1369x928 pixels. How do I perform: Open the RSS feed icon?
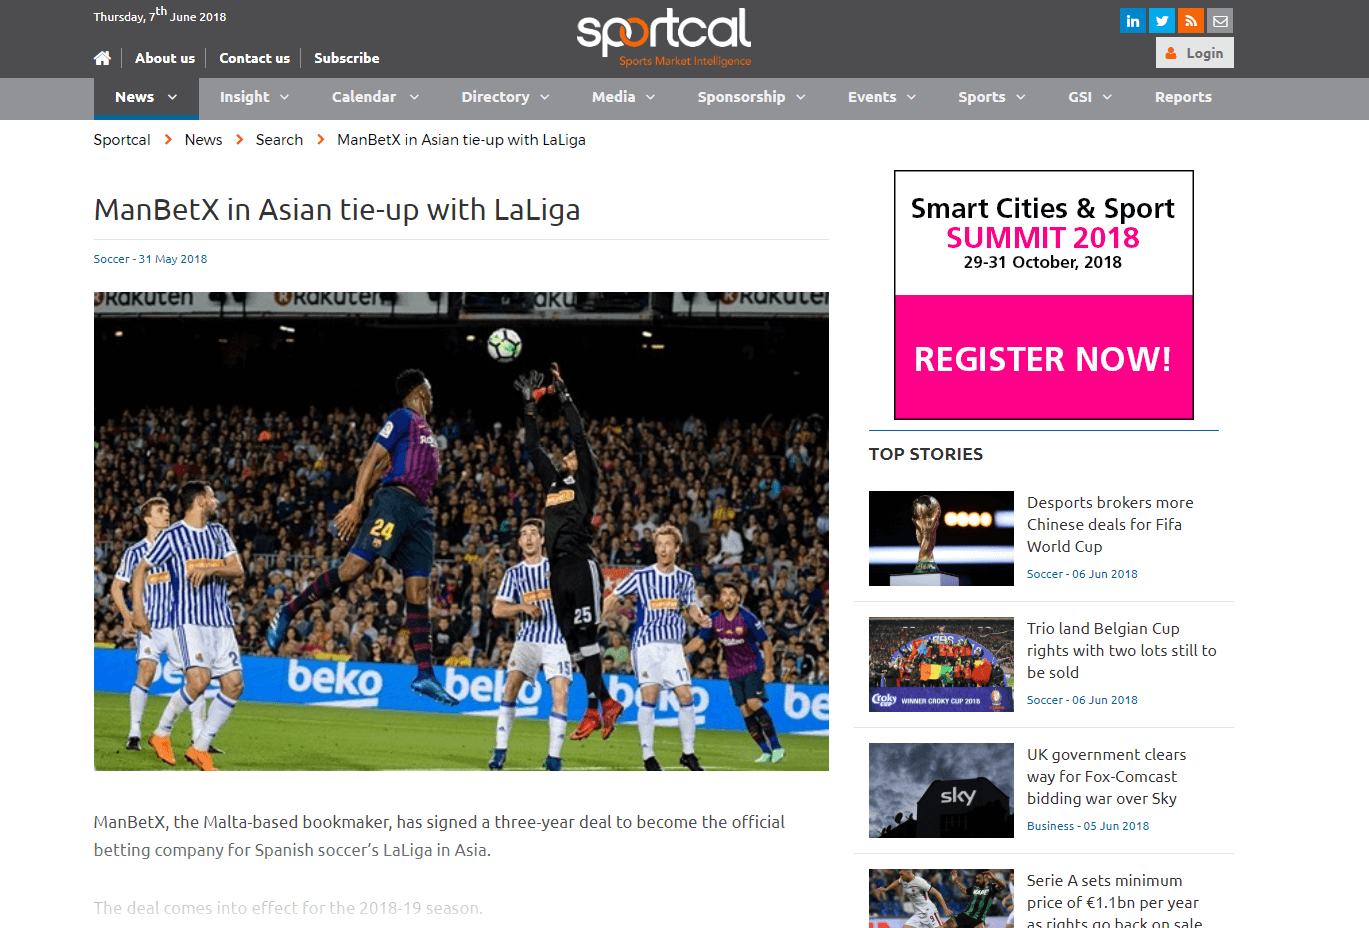click(1190, 20)
